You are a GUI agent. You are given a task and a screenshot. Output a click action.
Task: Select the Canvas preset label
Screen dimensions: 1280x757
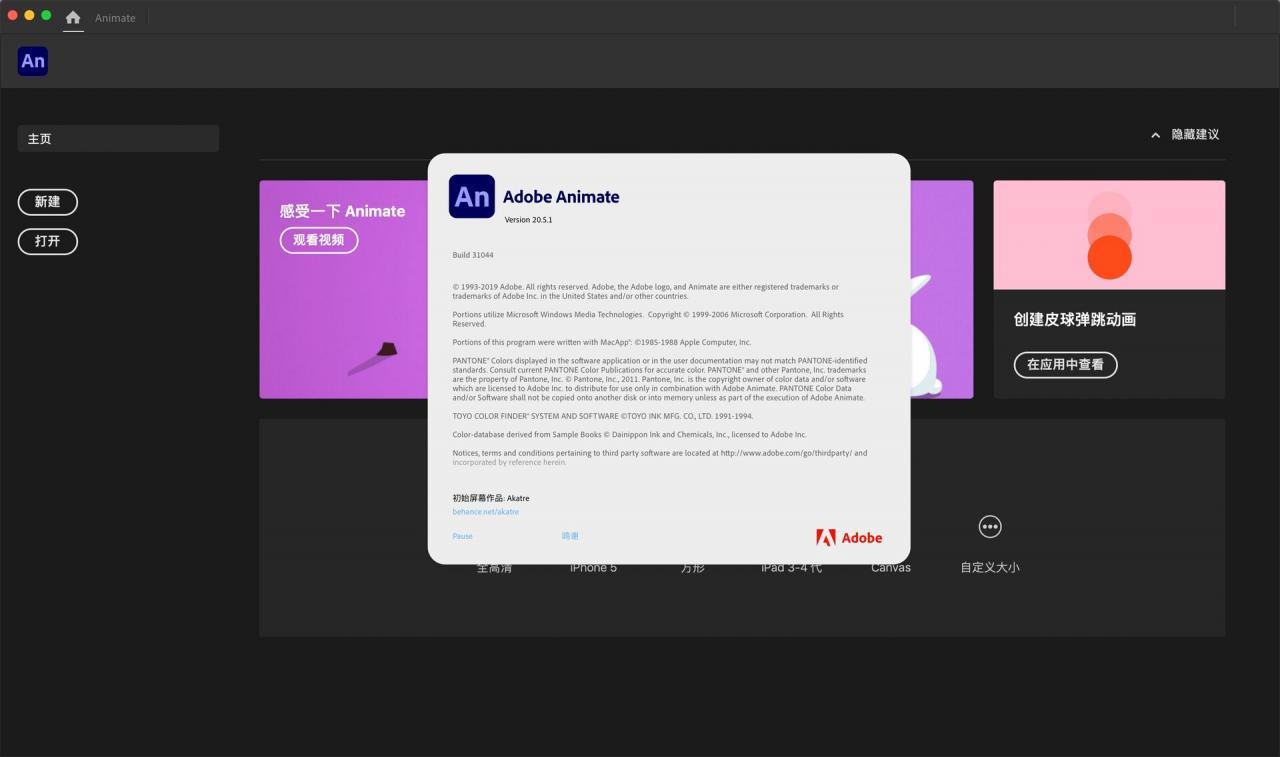(x=891, y=568)
